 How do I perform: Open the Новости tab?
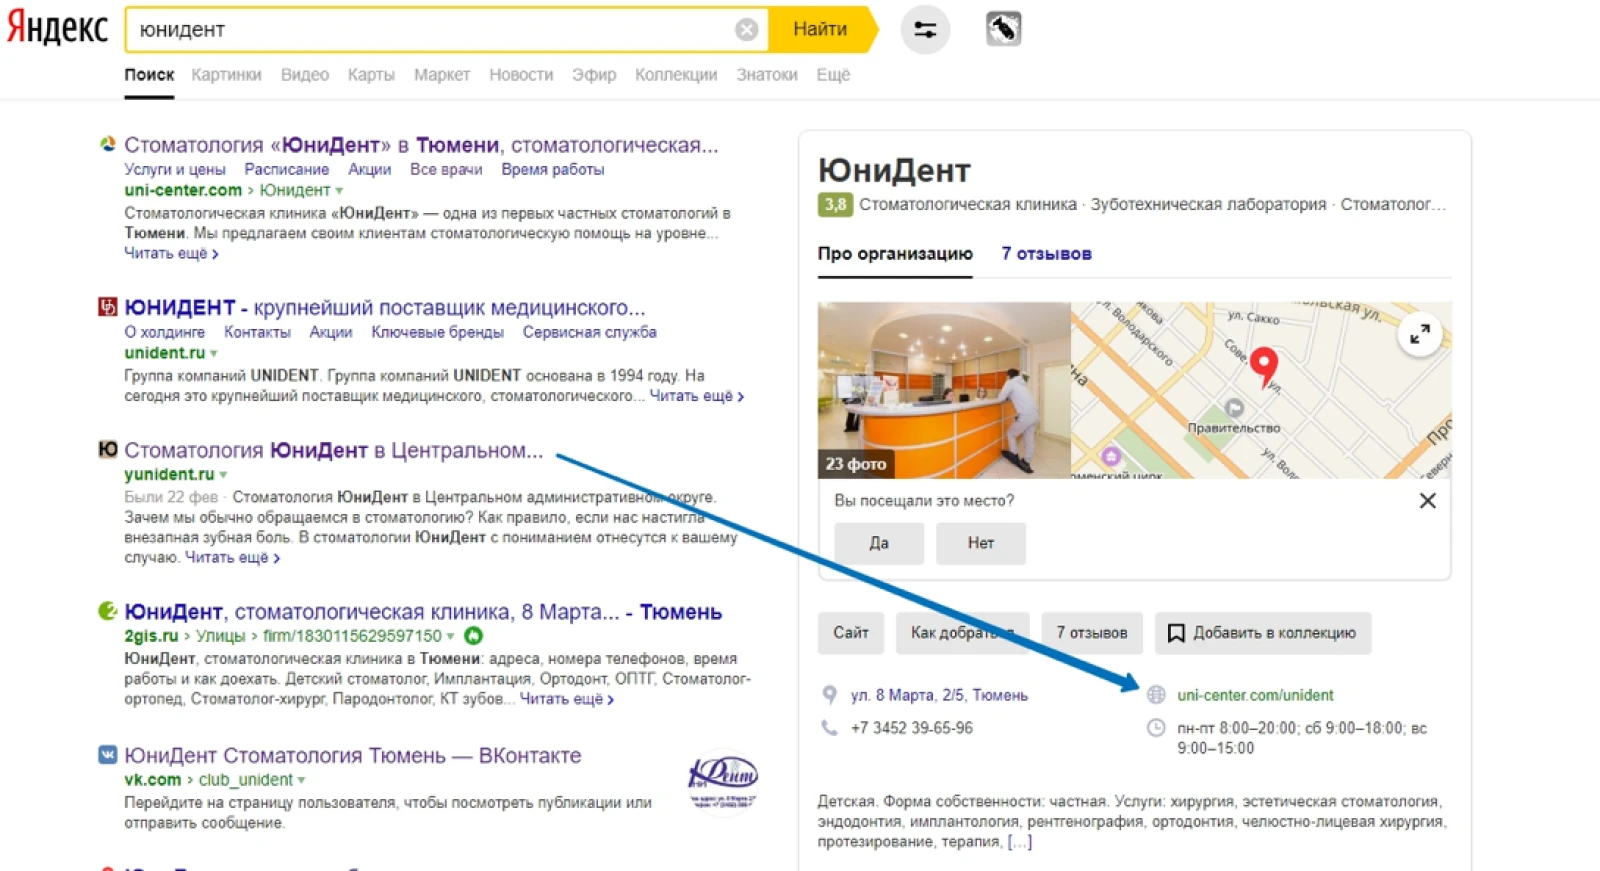tap(521, 75)
